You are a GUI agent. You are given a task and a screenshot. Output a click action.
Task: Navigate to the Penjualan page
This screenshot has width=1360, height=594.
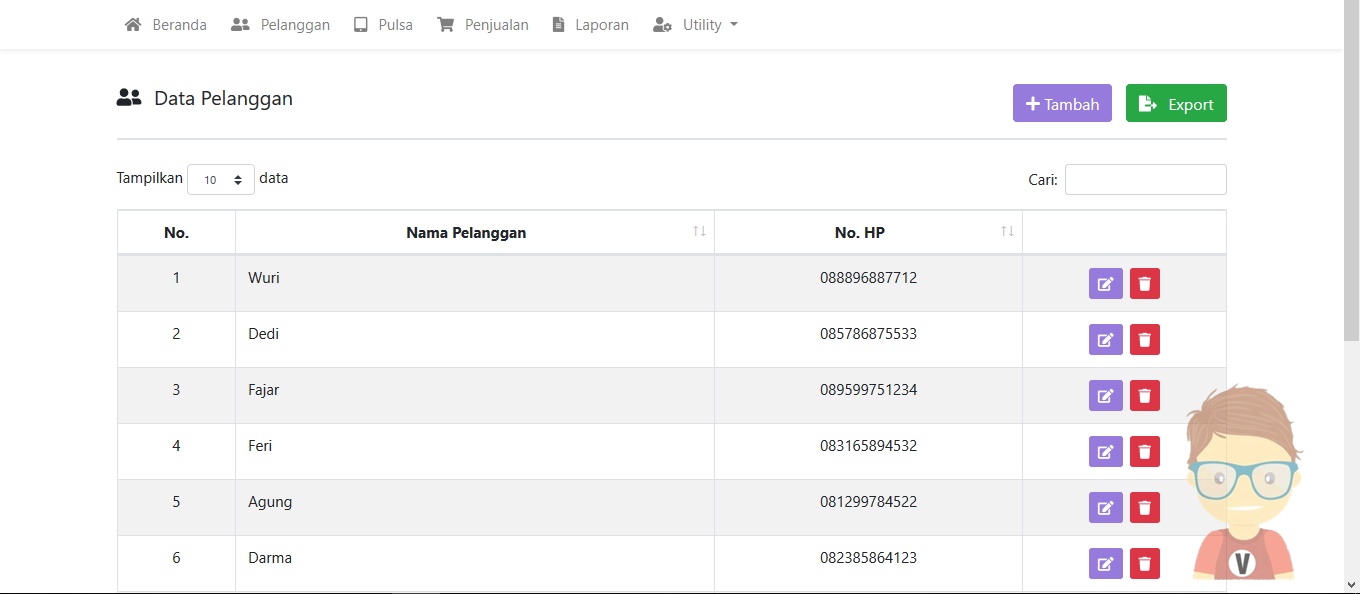click(x=483, y=25)
